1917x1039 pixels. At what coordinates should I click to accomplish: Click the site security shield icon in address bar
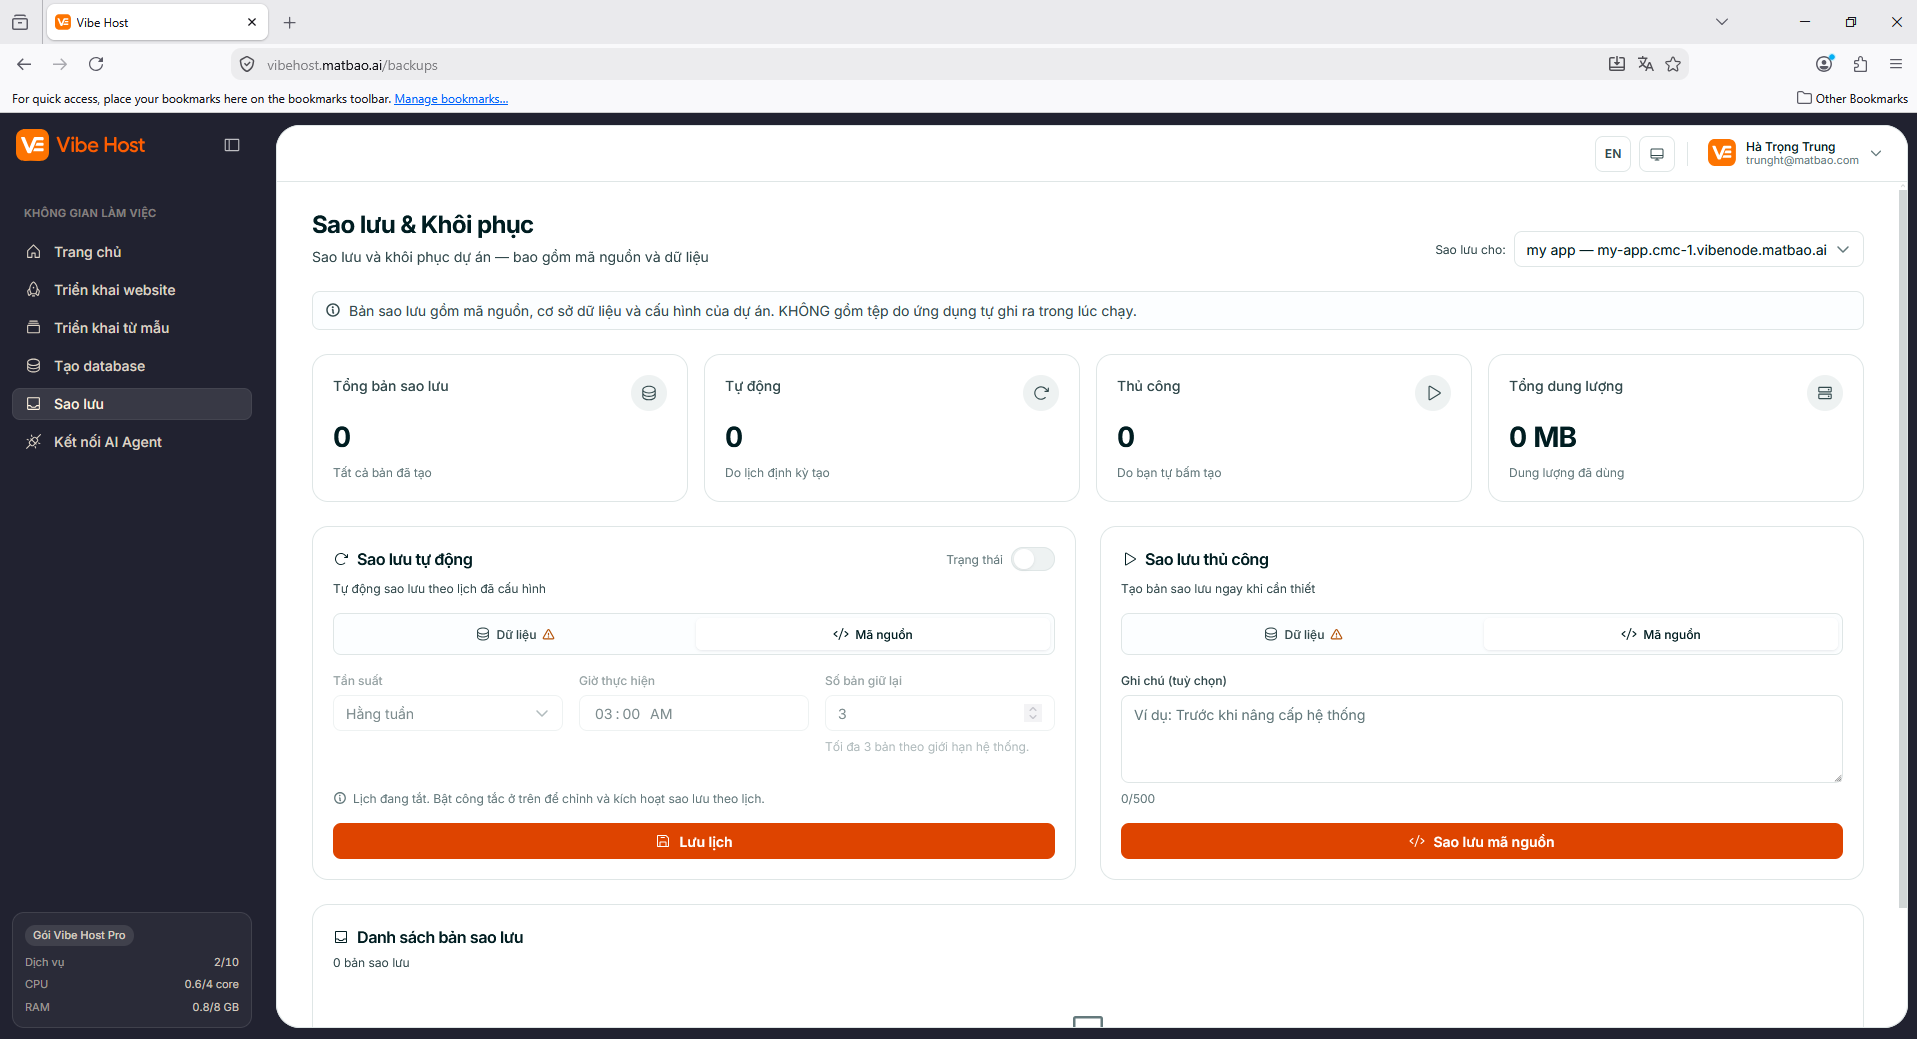247,65
